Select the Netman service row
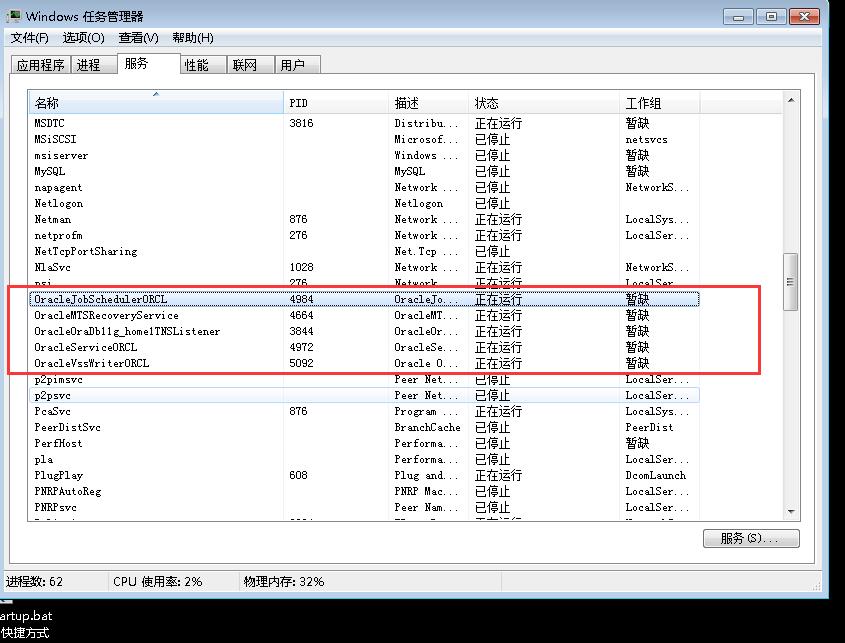Screen dimensions: 845x643 (364, 219)
